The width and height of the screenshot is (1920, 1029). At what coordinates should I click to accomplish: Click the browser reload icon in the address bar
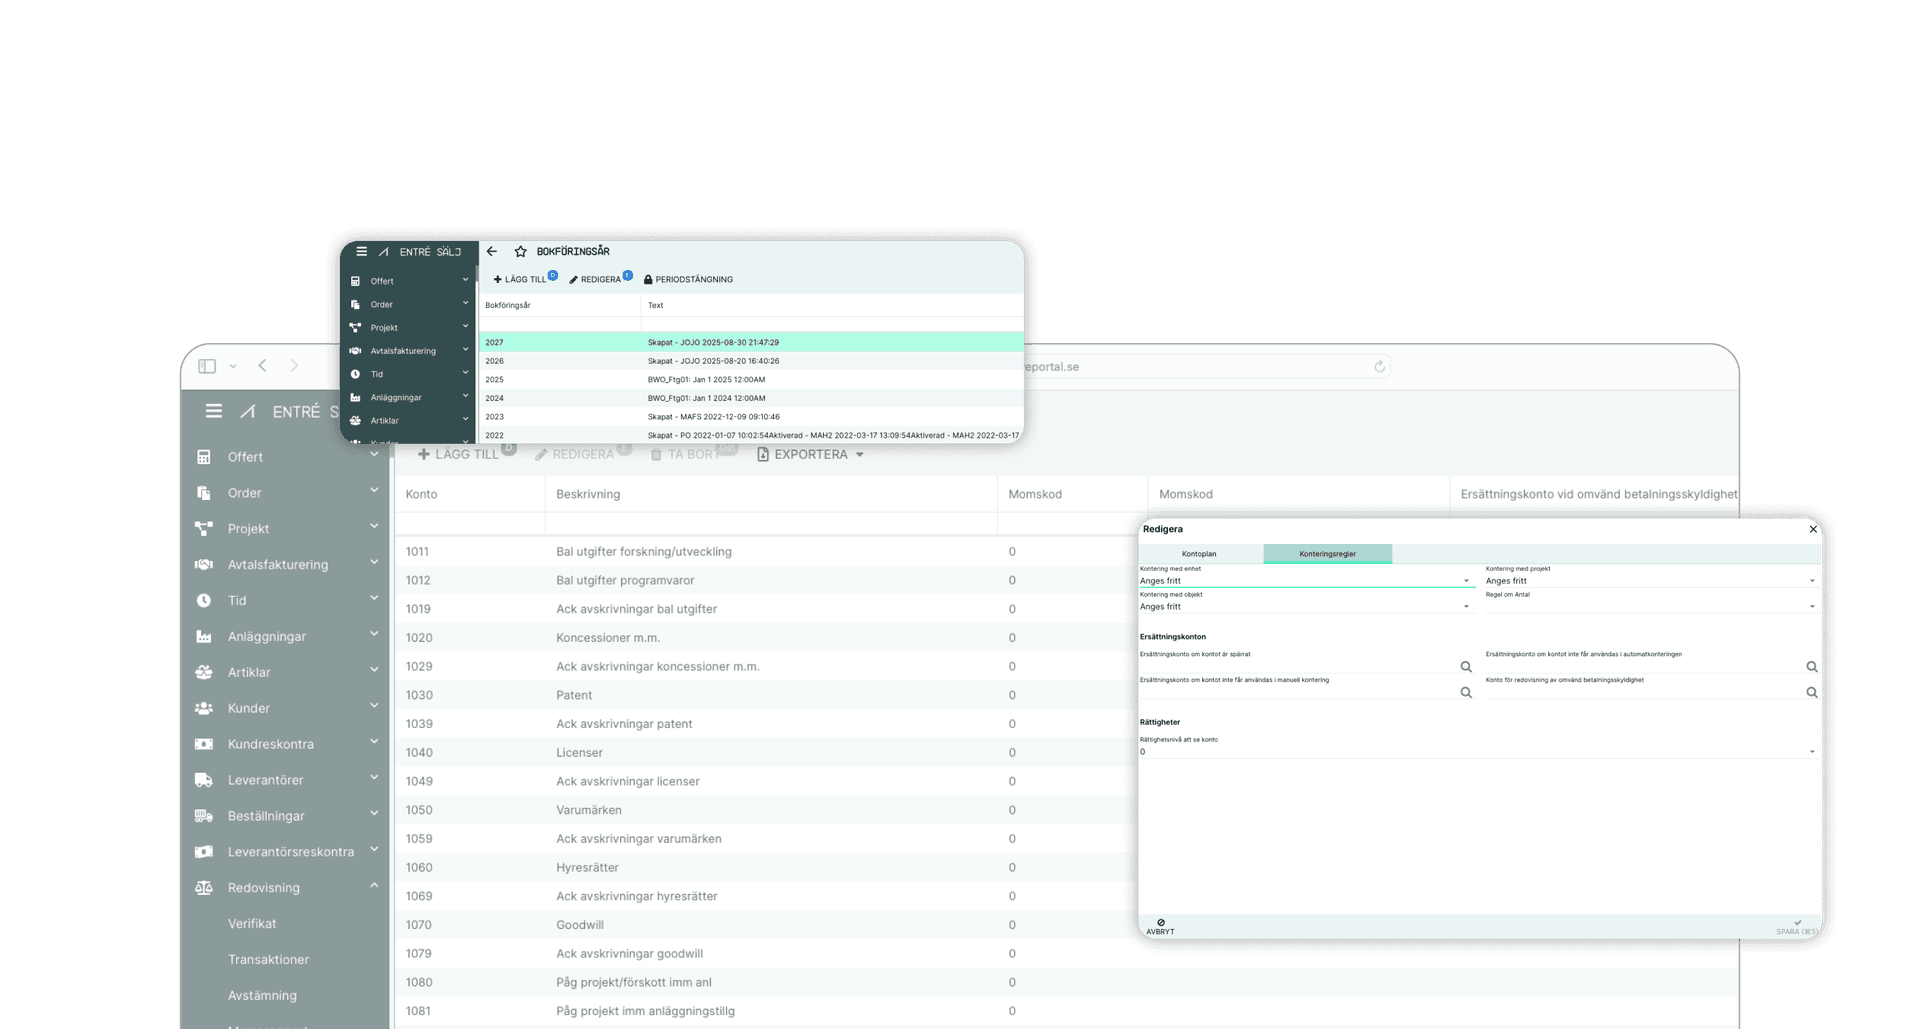(1380, 367)
